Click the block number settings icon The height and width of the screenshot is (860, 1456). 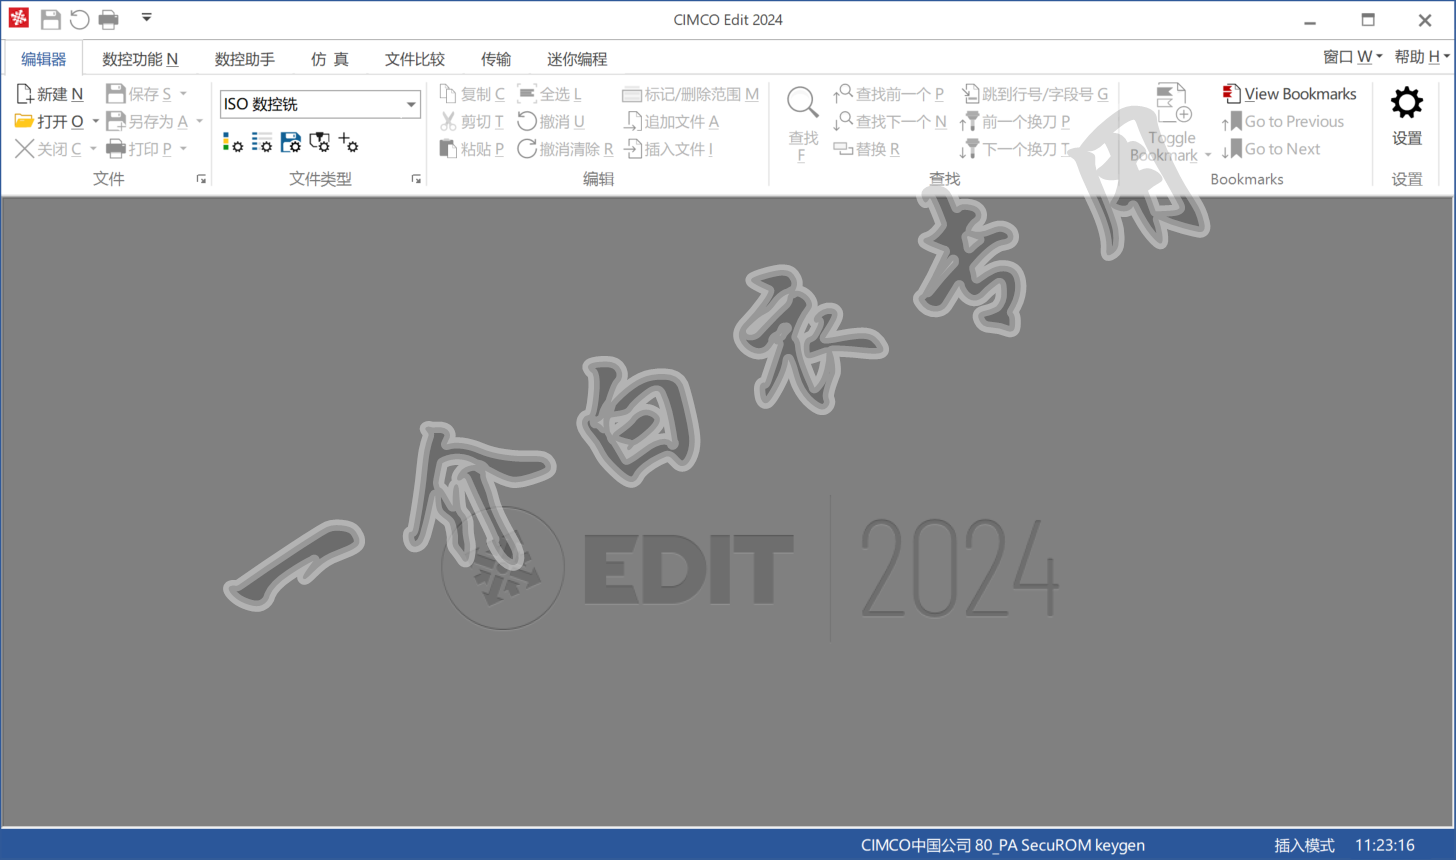click(262, 142)
